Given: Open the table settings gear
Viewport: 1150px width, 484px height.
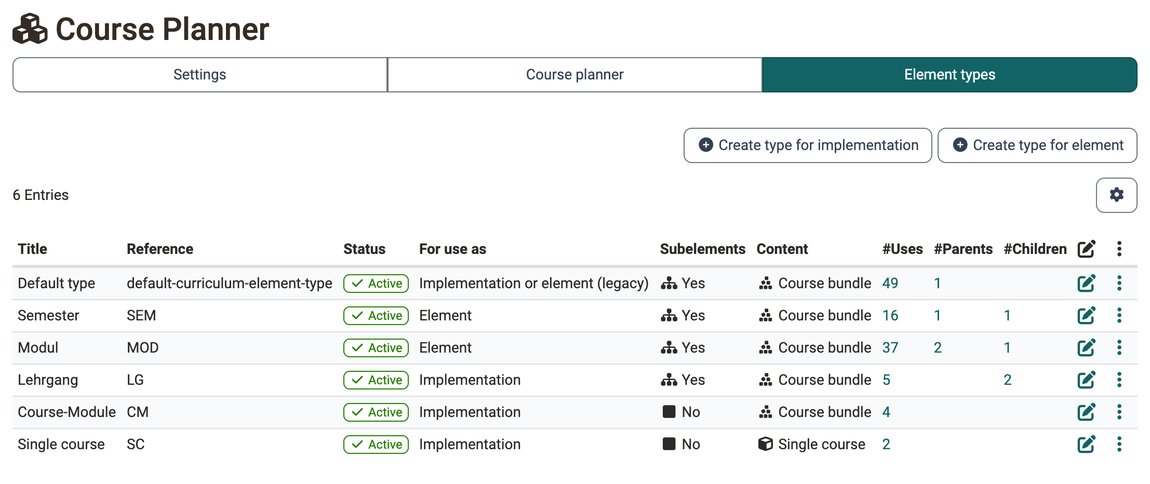Looking at the screenshot, I should (x=1116, y=195).
